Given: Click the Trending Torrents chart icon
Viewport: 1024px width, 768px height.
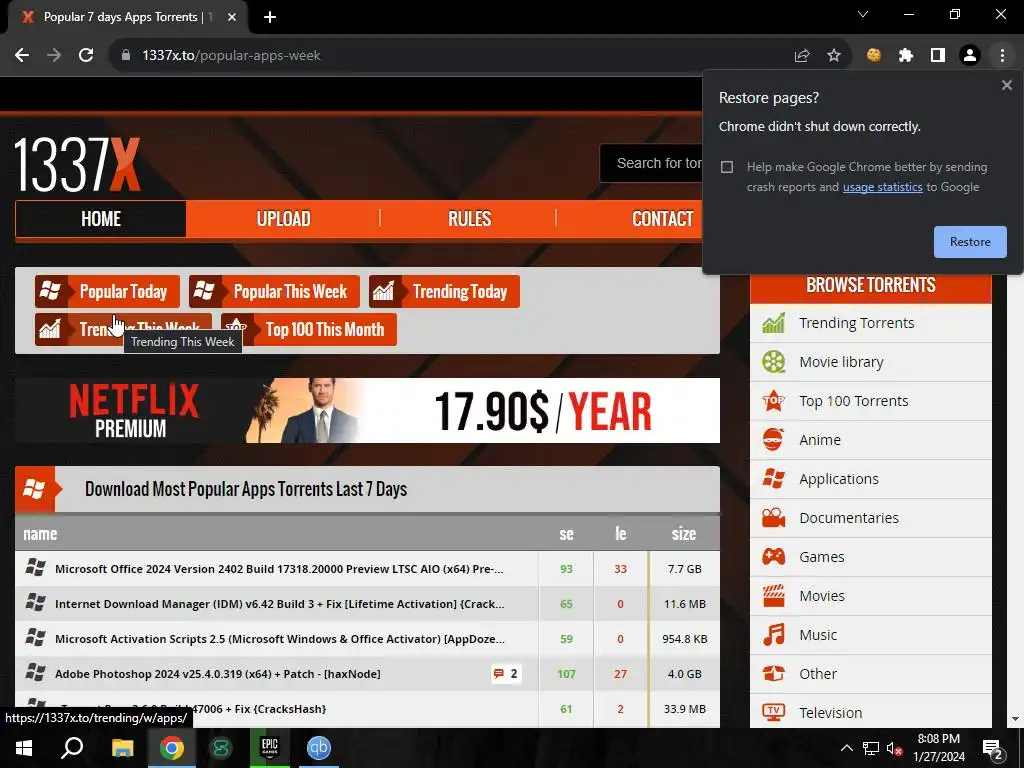Looking at the screenshot, I should (773, 323).
